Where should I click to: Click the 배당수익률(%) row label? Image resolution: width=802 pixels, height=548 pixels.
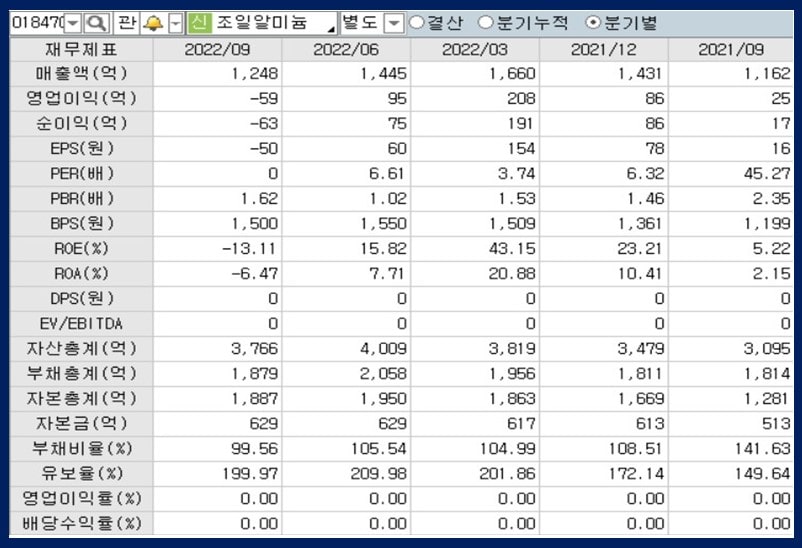pos(81,523)
